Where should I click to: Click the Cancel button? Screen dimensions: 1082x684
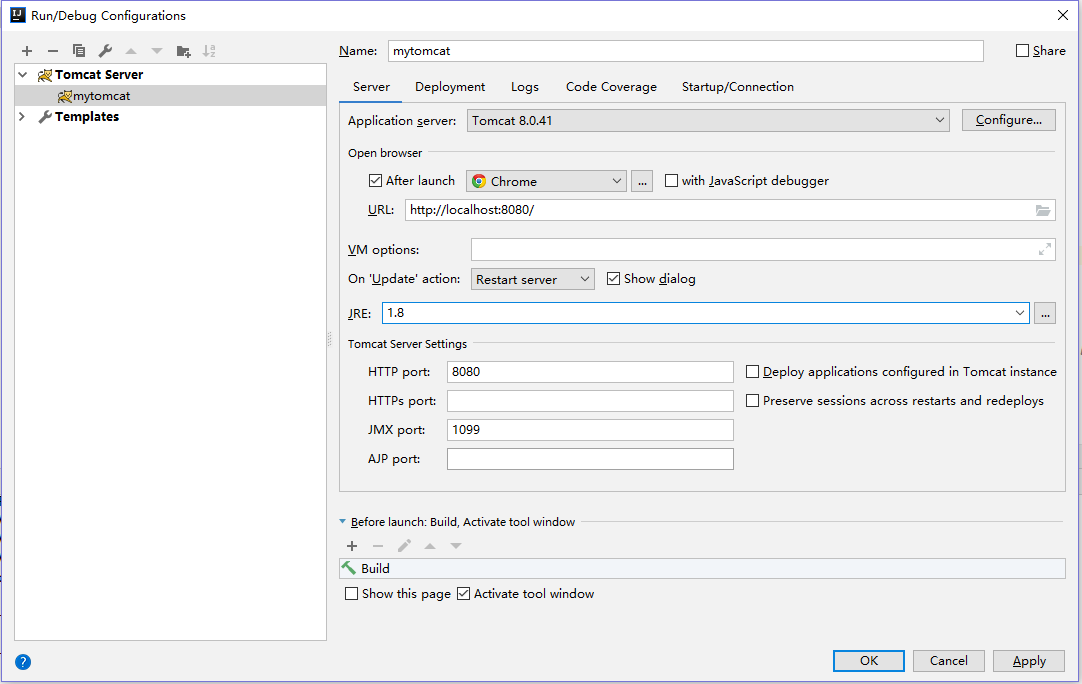coord(948,661)
